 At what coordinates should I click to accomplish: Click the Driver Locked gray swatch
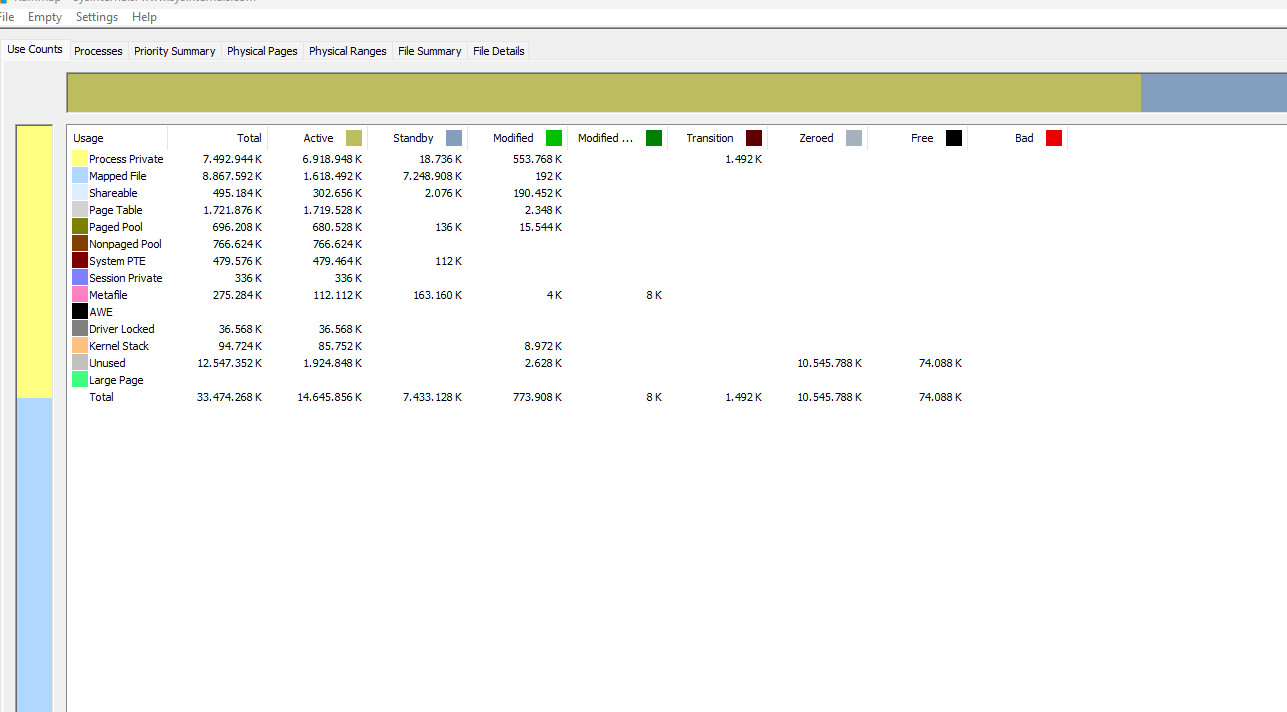point(80,329)
